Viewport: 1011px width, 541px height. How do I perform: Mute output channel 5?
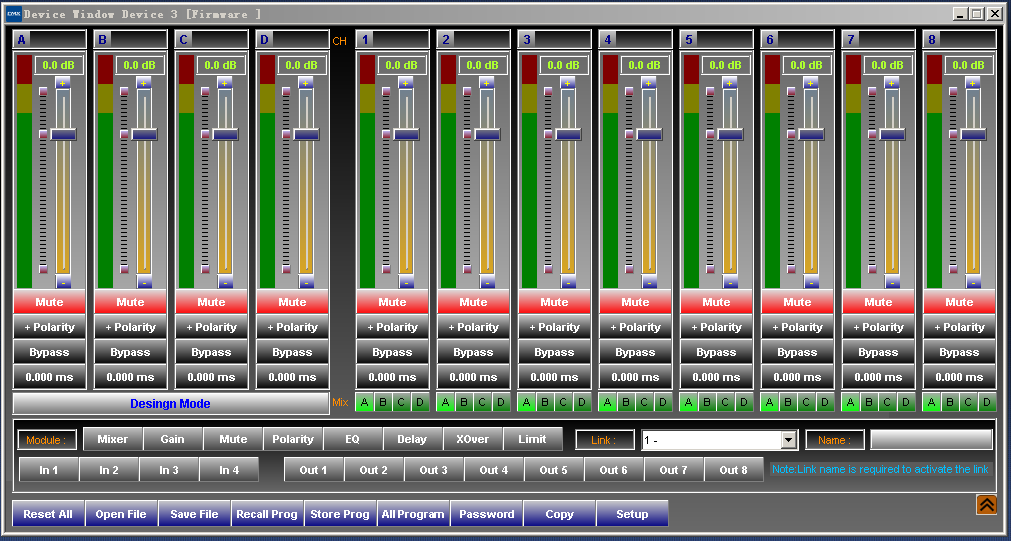(716, 302)
